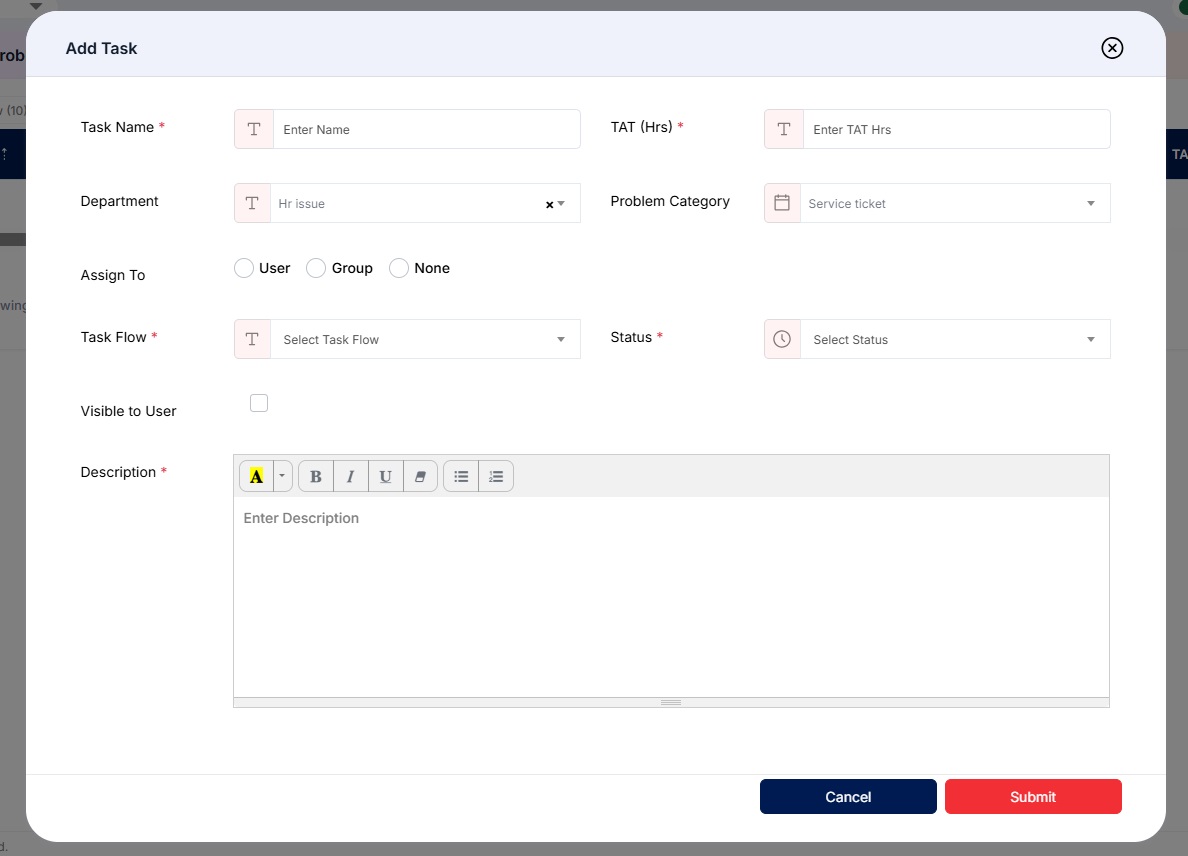Submit the Add Task form
Viewport: 1188px width, 856px height.
point(1033,796)
